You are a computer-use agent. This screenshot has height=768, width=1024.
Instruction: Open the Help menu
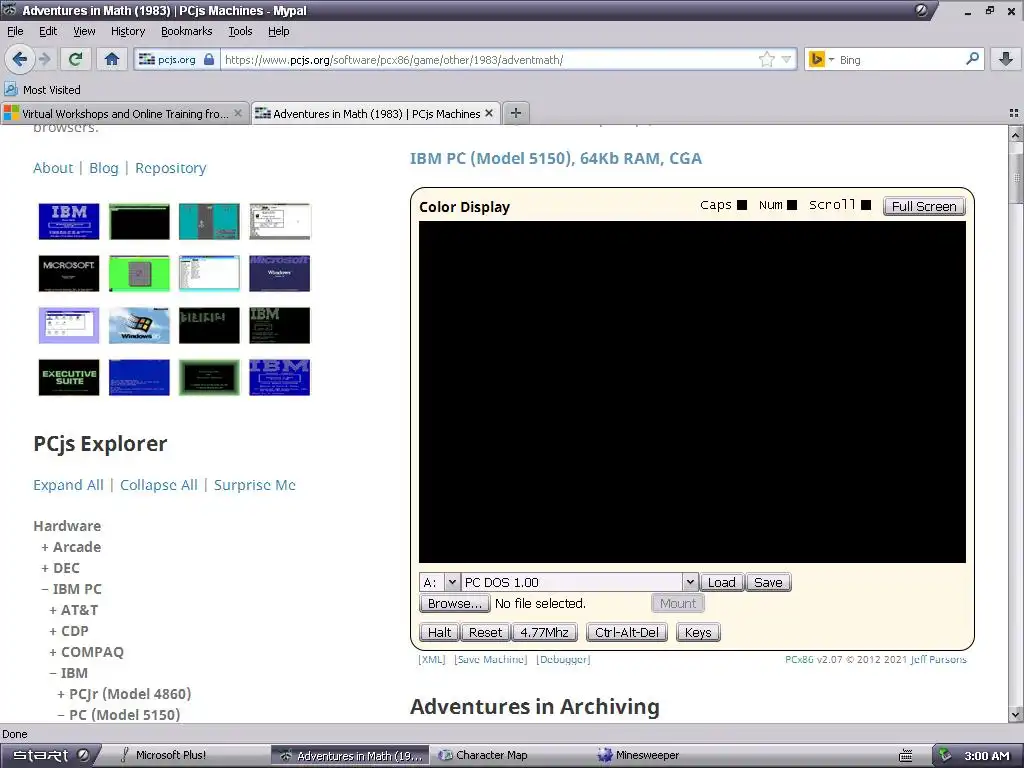[279, 31]
